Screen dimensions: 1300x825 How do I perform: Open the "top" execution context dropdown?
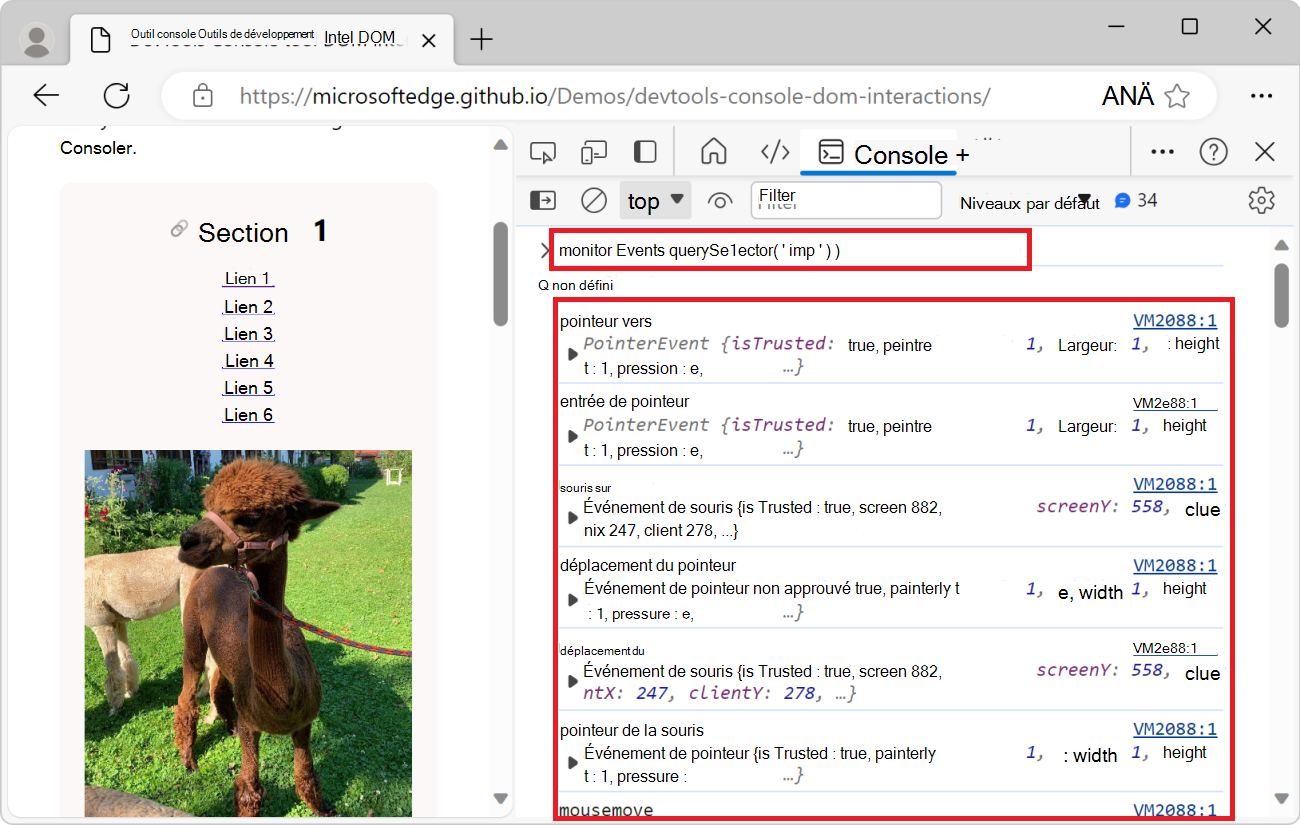click(655, 200)
